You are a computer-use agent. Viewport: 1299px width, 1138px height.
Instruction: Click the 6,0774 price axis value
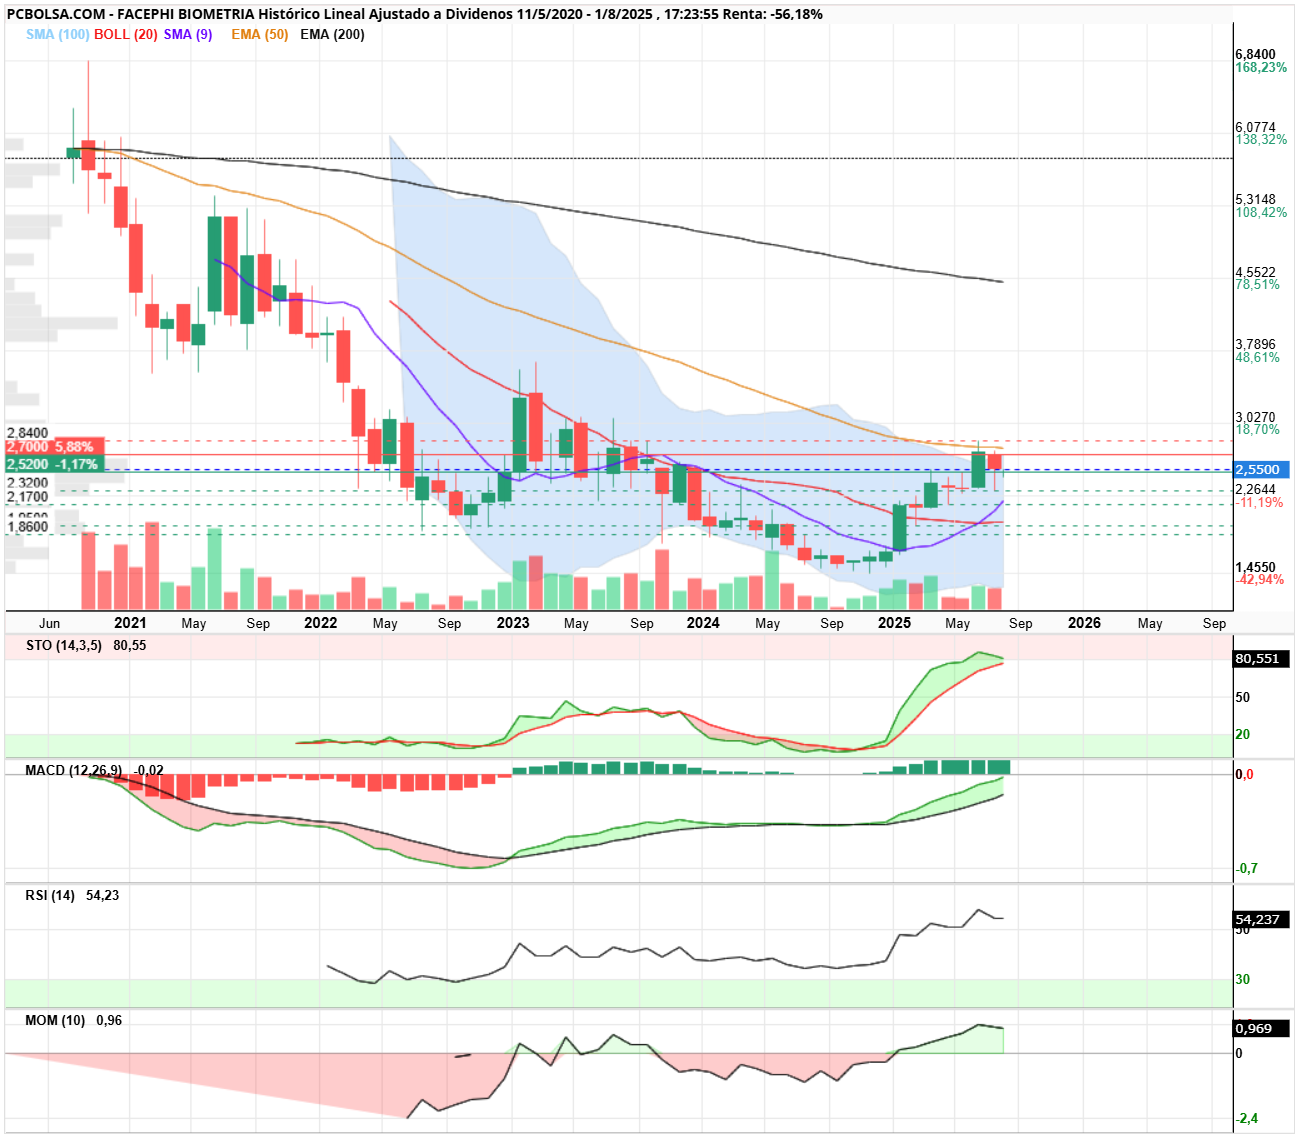pos(1255,127)
